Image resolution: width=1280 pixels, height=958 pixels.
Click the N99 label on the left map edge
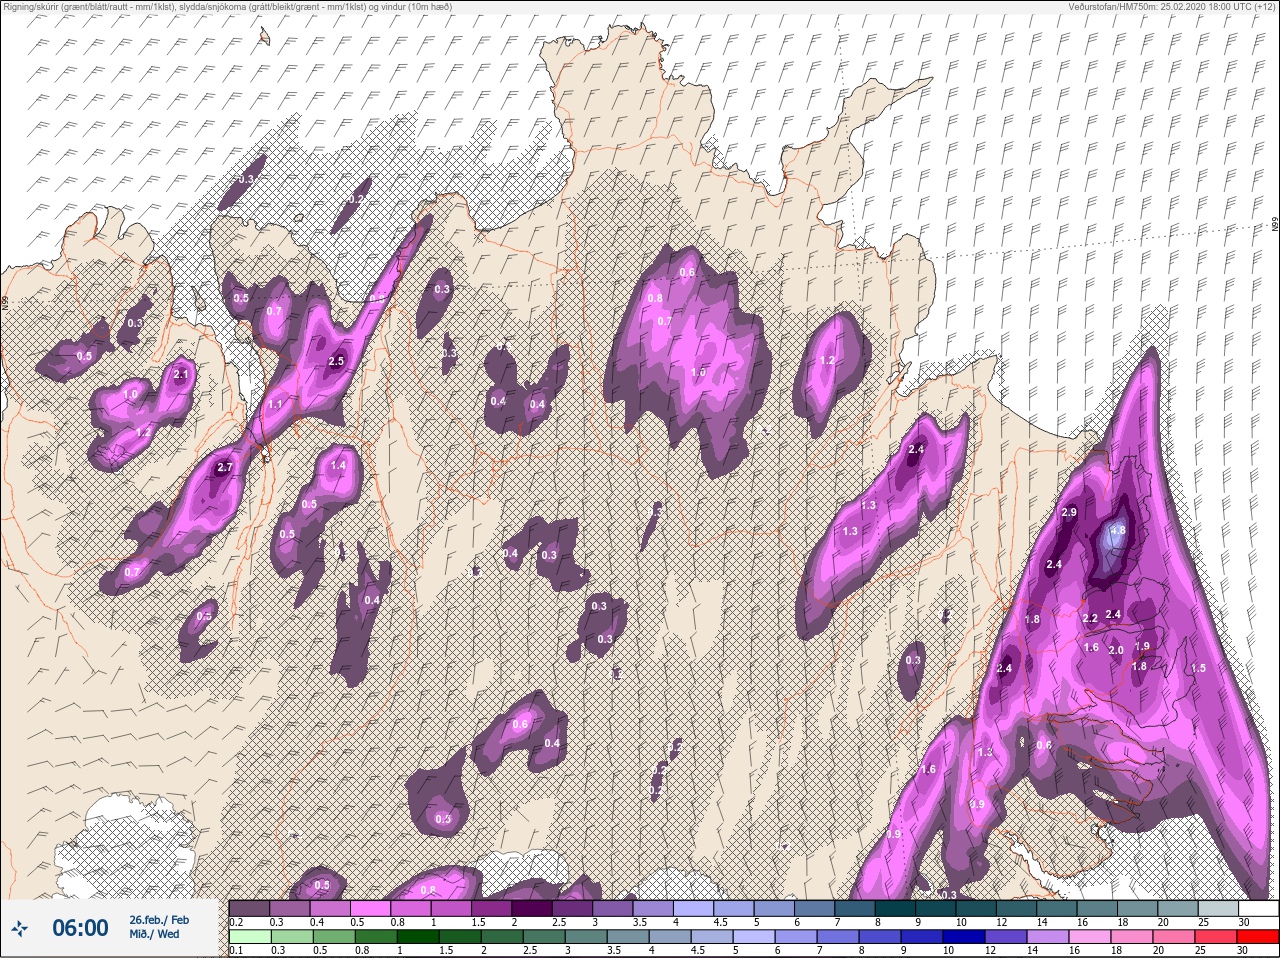click(x=5, y=301)
